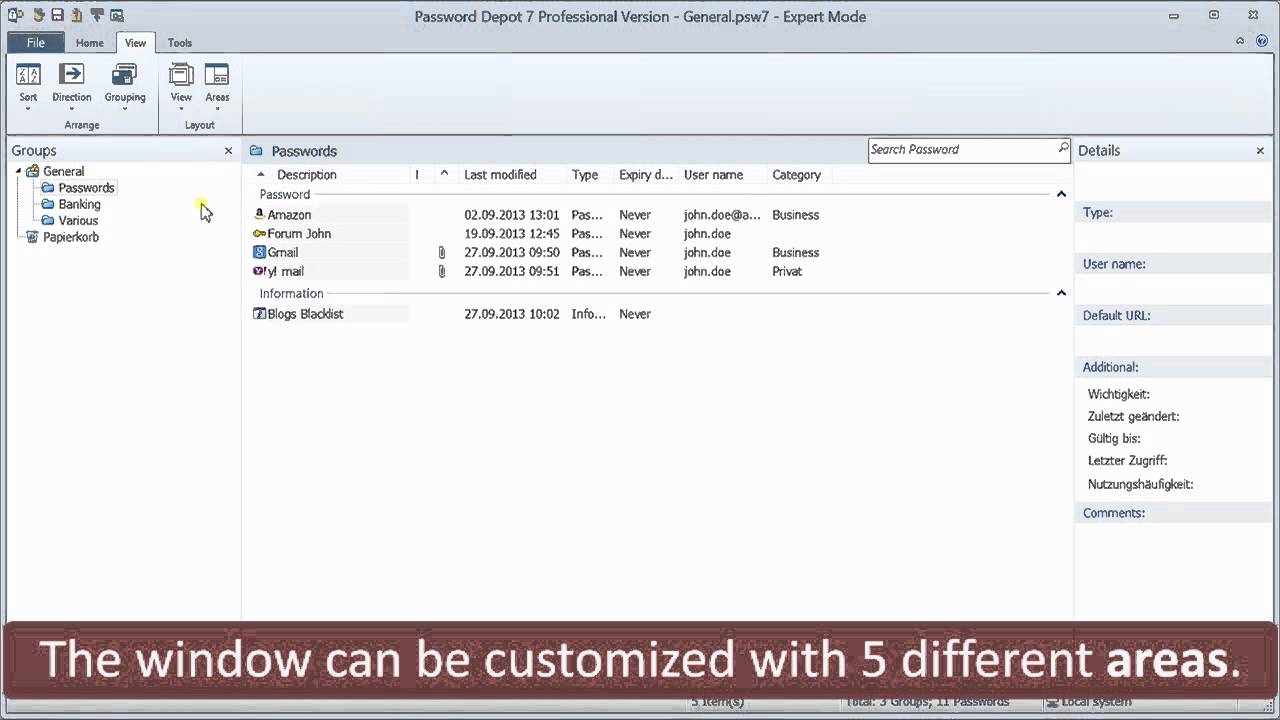Screen dimensions: 1280x720
Task: Sort by the Expiry date column
Action: click(x=646, y=175)
